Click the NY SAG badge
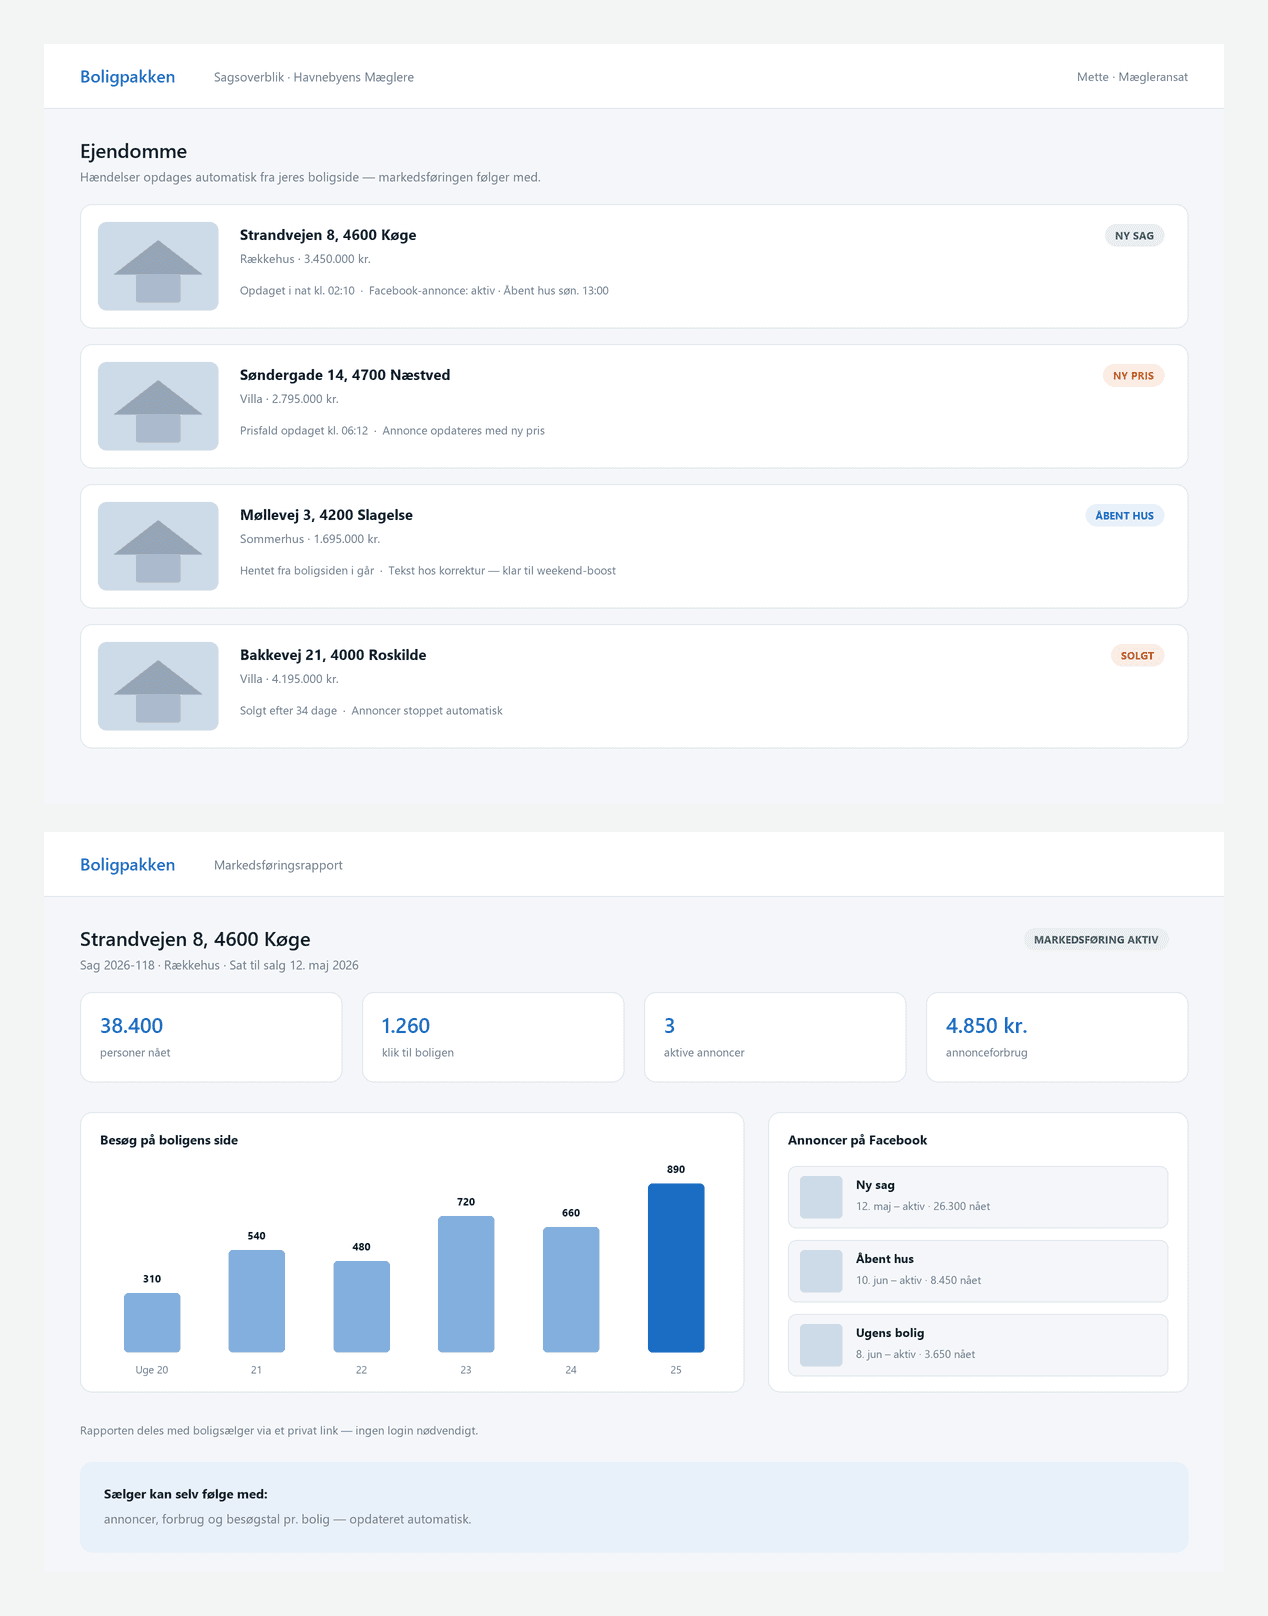Viewport: 1268px width, 1616px height. [1134, 236]
